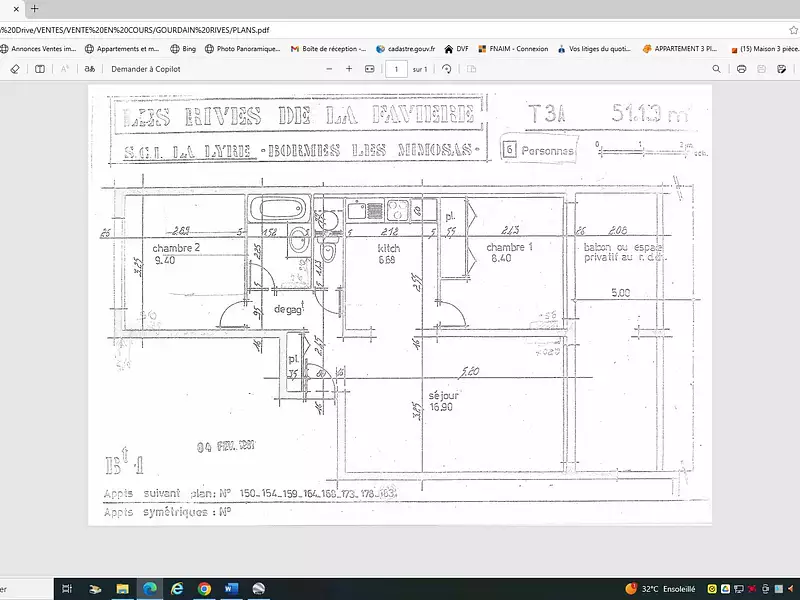Click the chambre 2 label on plan

pos(176,248)
